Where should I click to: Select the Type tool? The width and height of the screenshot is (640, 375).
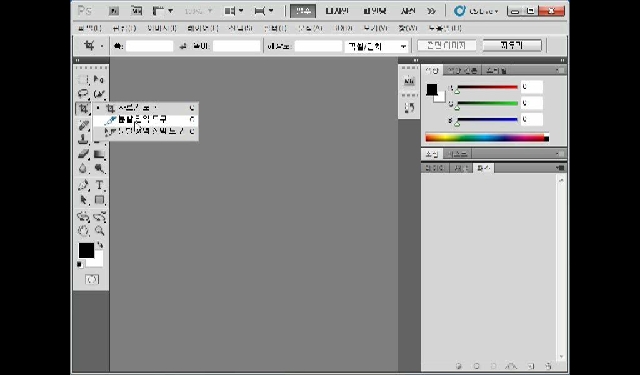tap(99, 185)
